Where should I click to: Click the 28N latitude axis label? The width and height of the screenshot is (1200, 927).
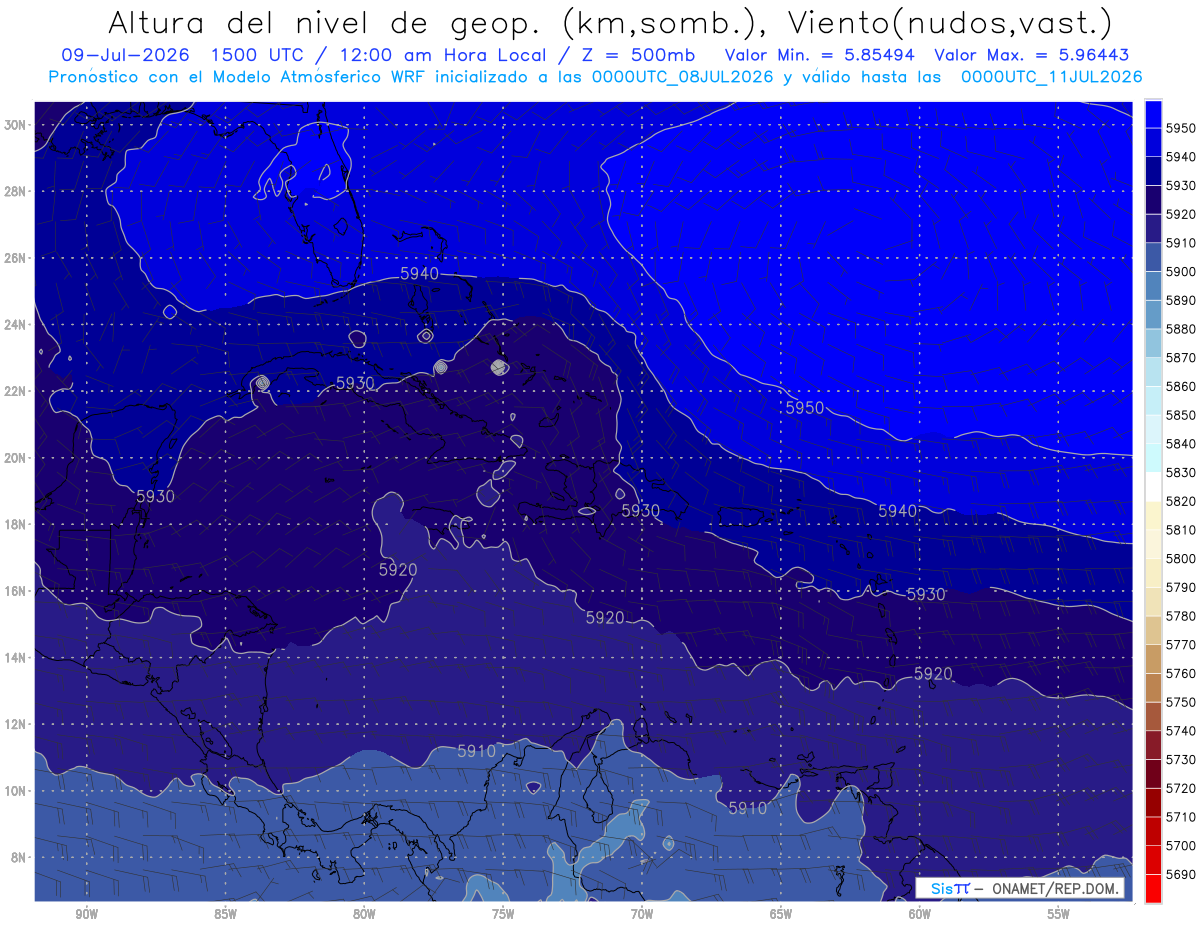click(15, 191)
